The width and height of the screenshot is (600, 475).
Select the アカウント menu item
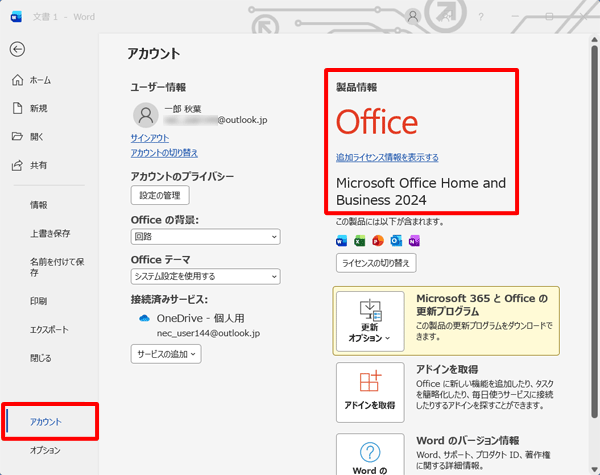pos(46,422)
